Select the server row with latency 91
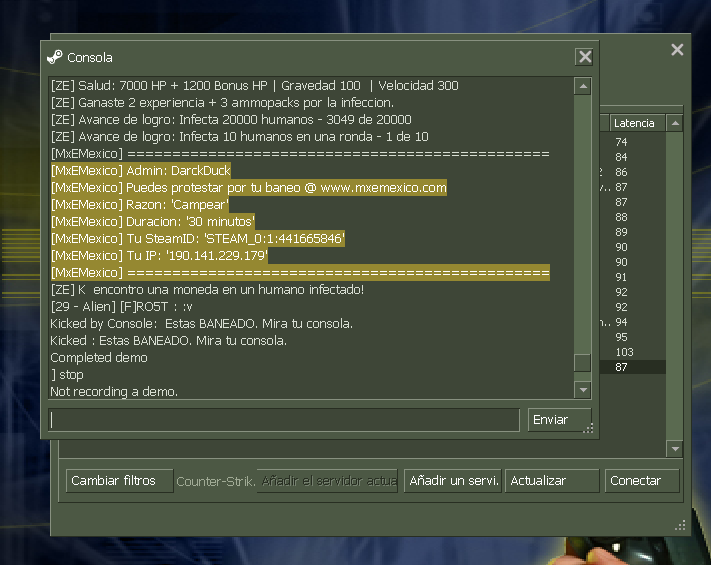Image resolution: width=711 pixels, height=565 pixels. click(x=633, y=277)
